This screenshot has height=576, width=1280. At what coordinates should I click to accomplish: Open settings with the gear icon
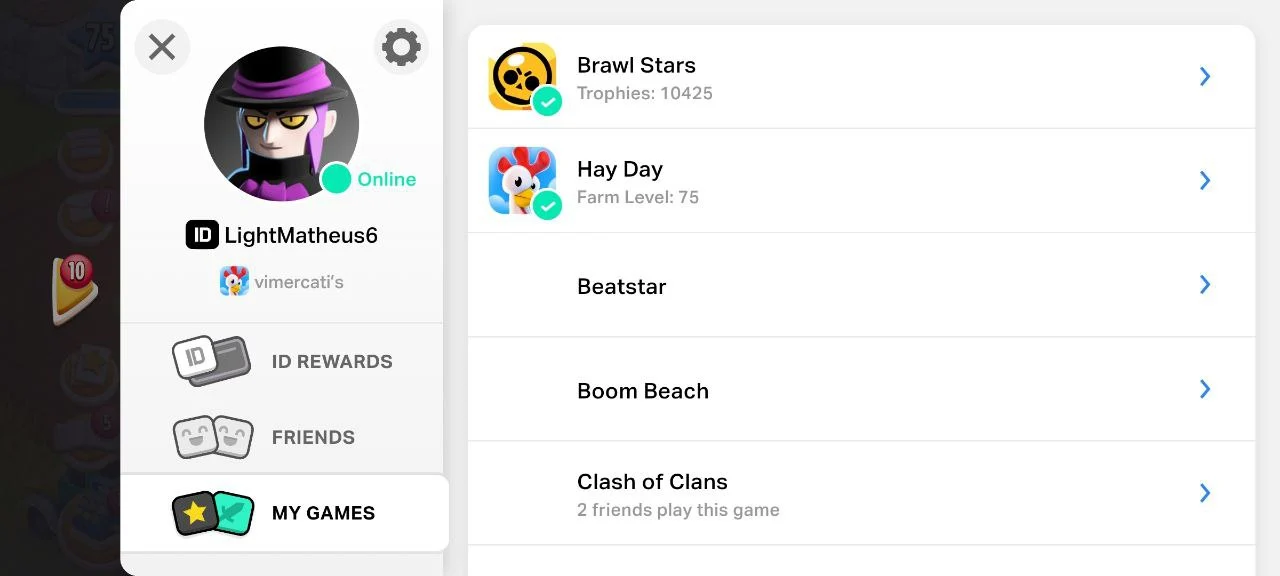click(x=401, y=47)
